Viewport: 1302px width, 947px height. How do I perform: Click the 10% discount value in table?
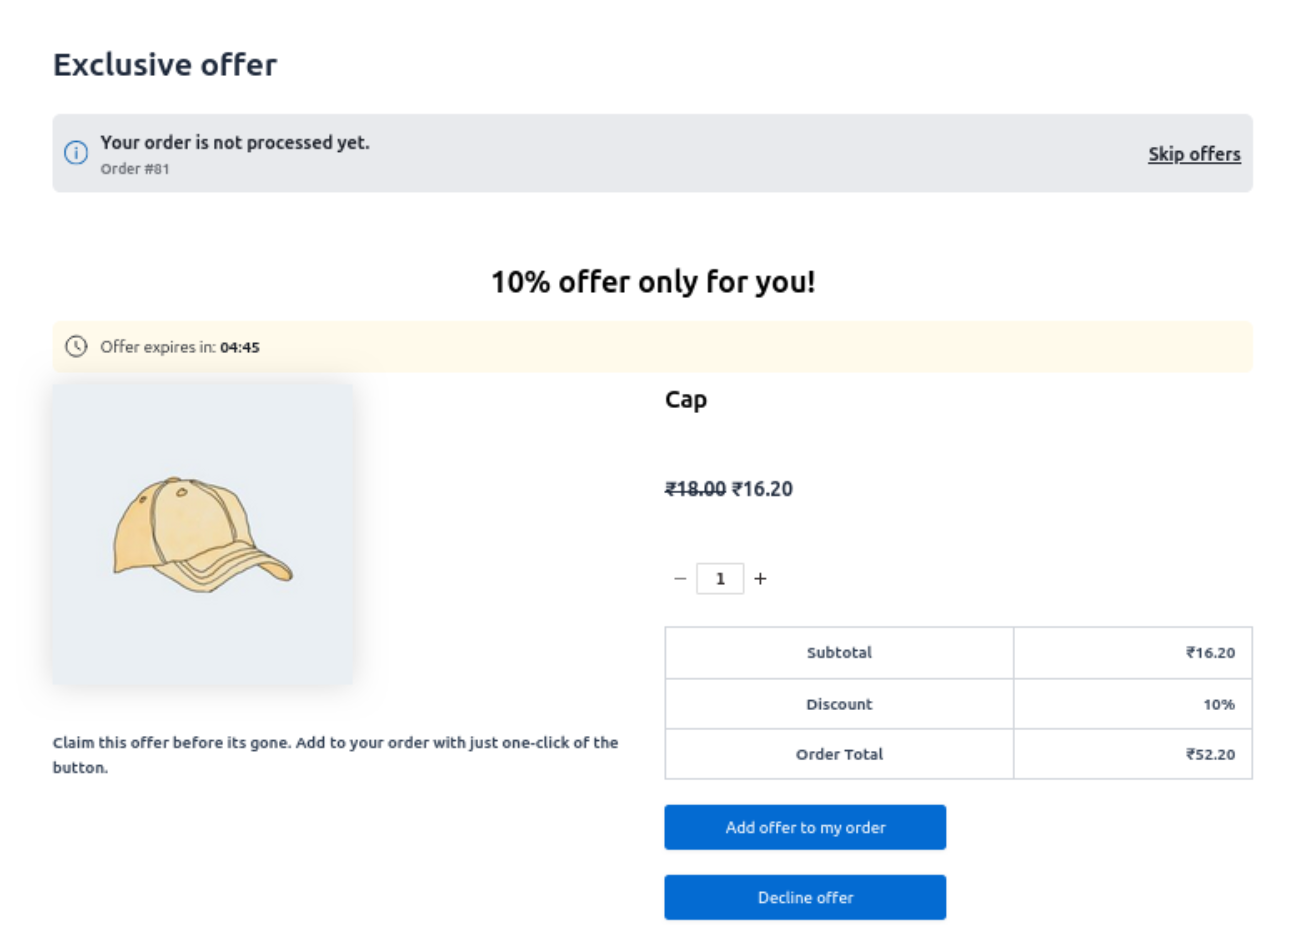[x=1218, y=705]
